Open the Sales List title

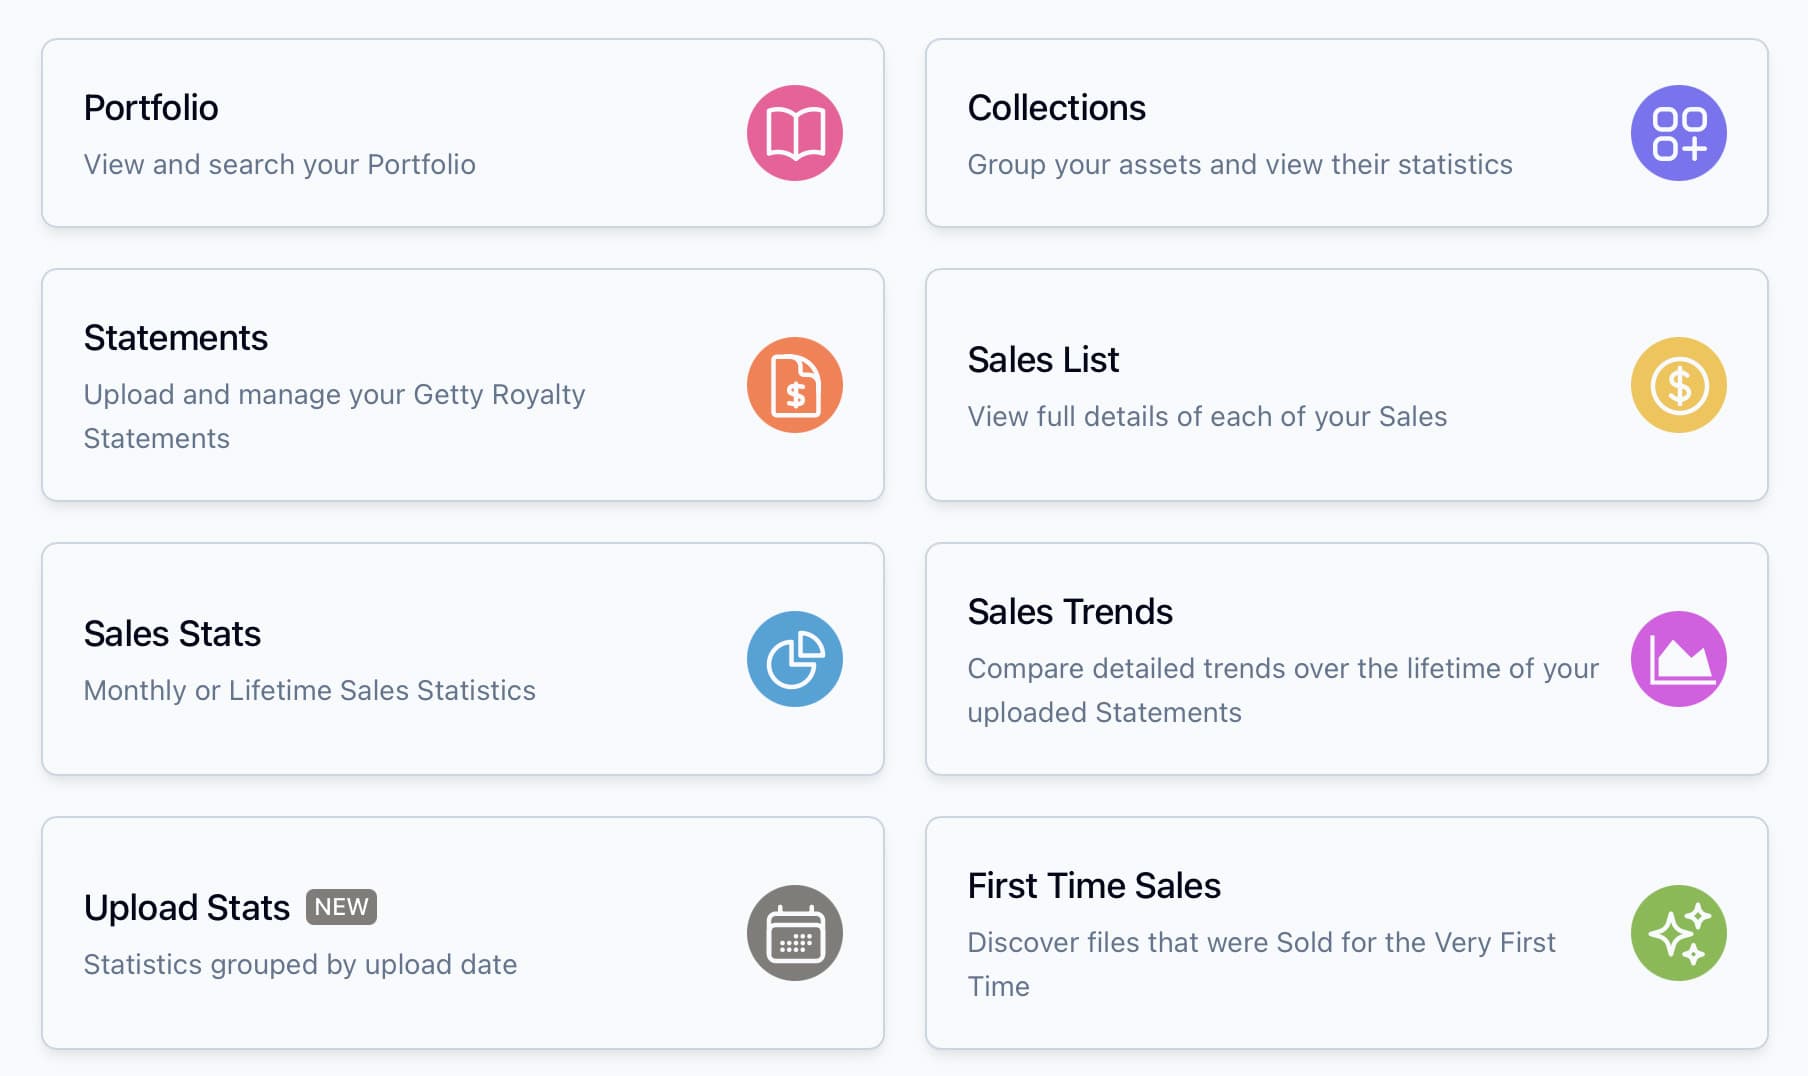(1043, 360)
